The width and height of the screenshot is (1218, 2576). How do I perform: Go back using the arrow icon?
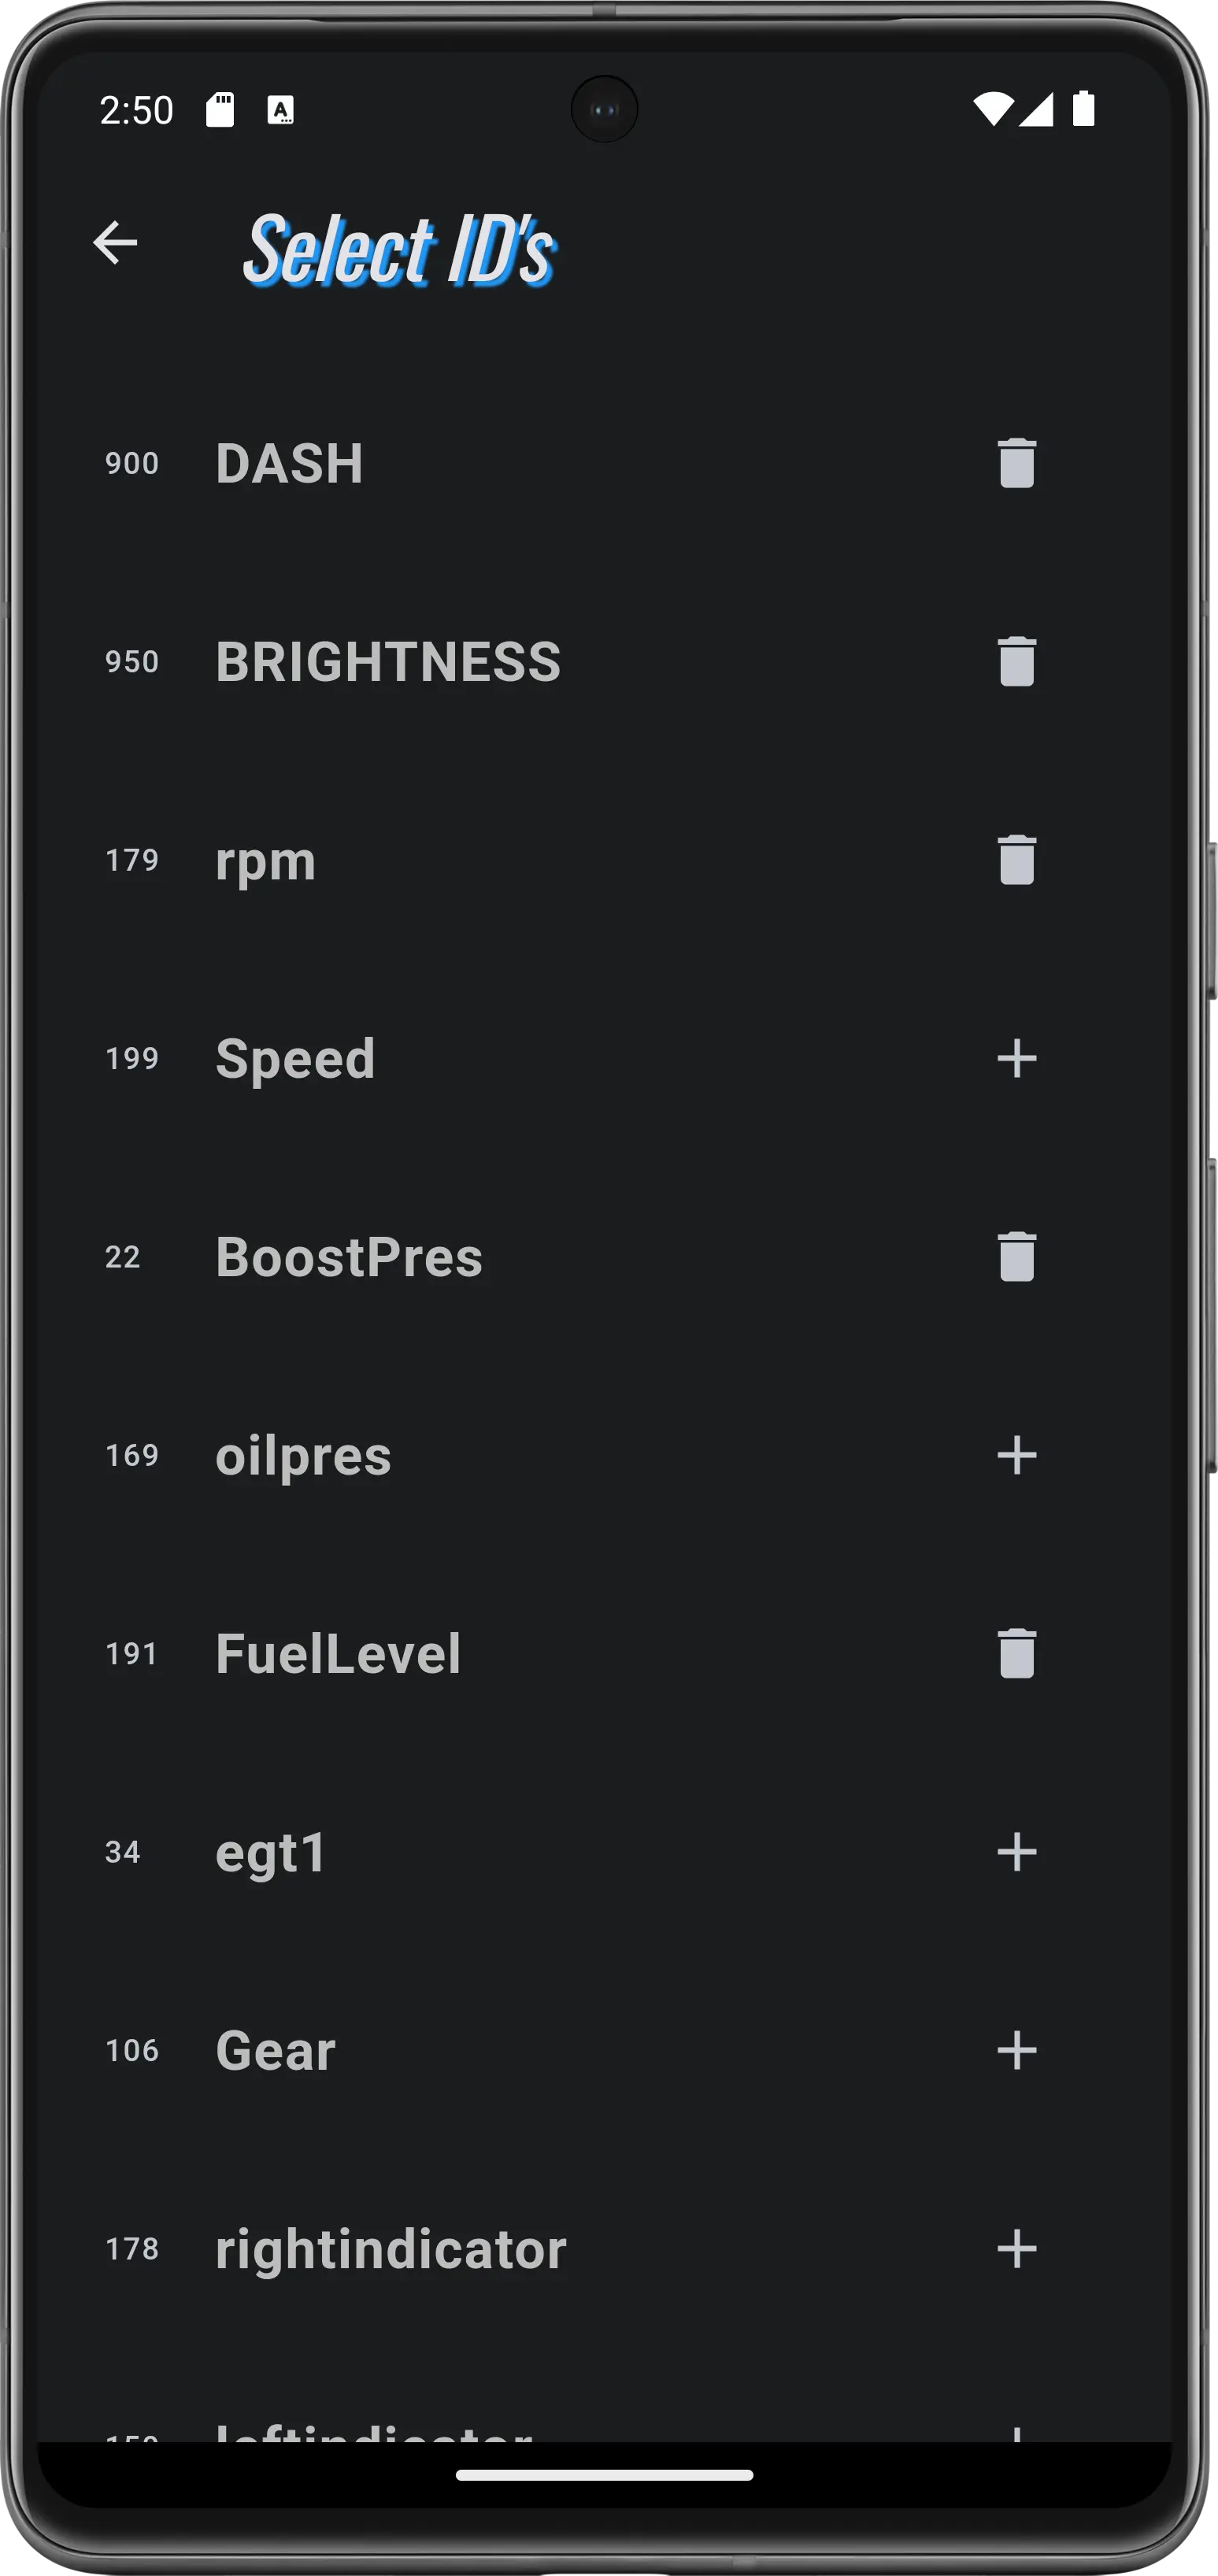[115, 243]
